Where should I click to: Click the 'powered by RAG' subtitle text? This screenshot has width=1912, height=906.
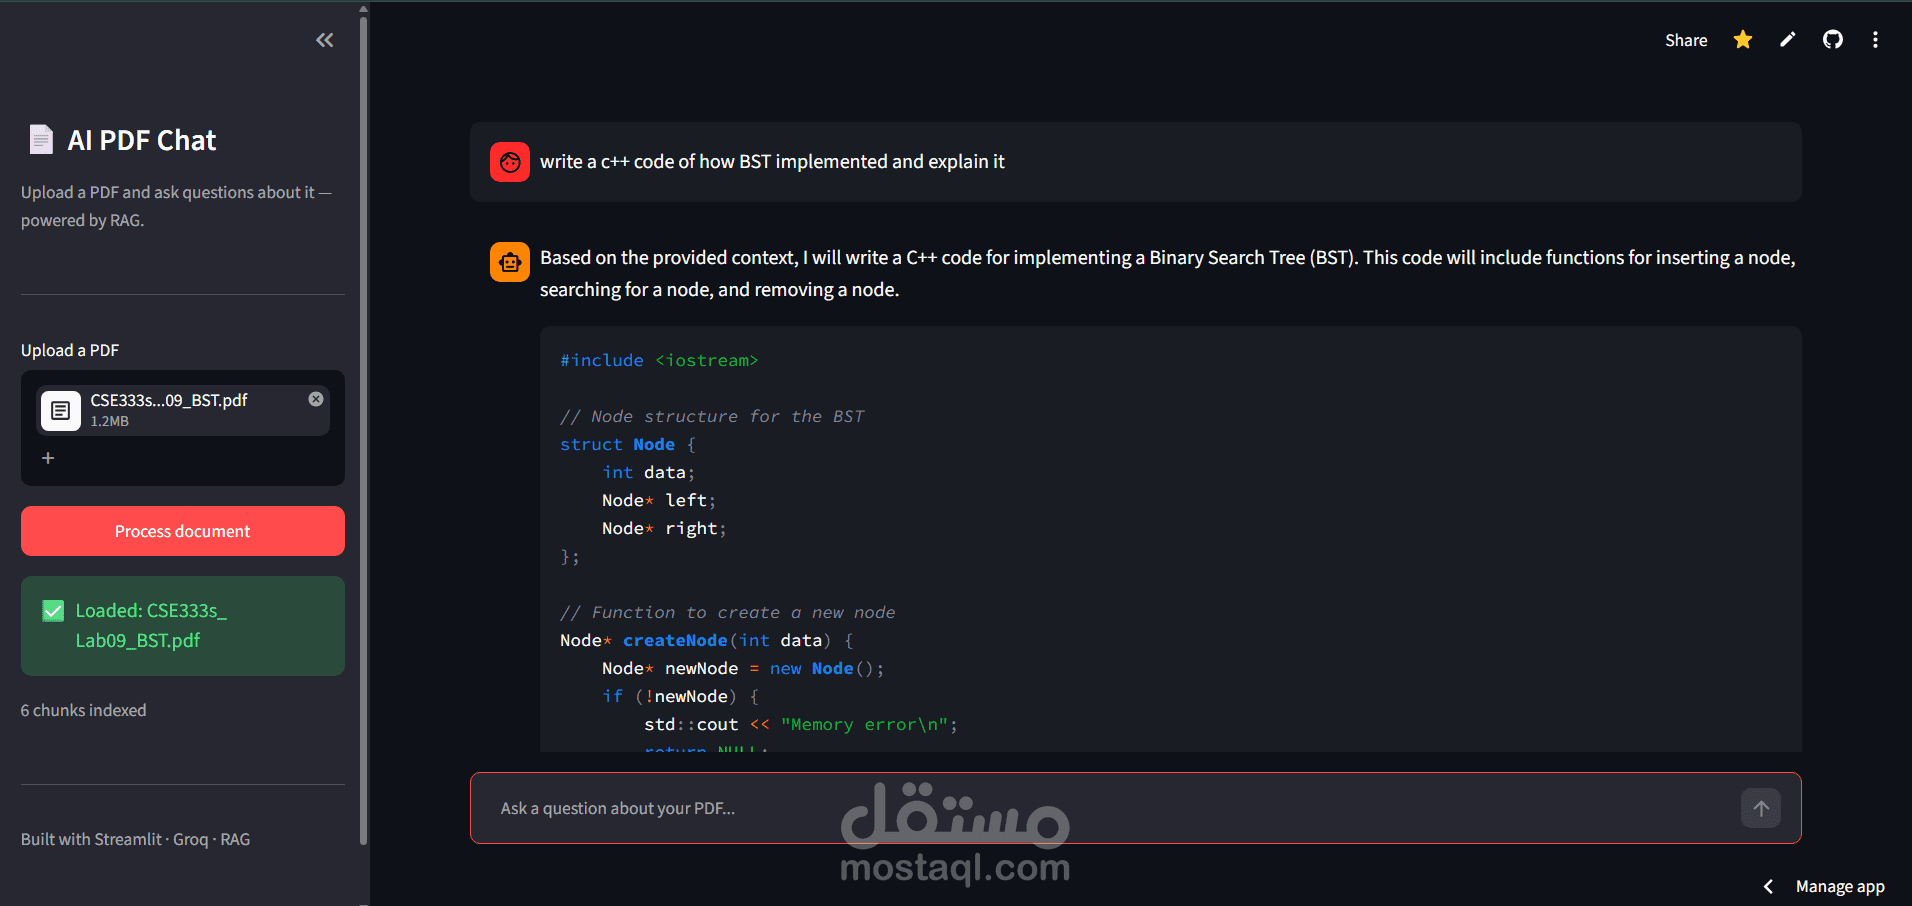point(82,220)
